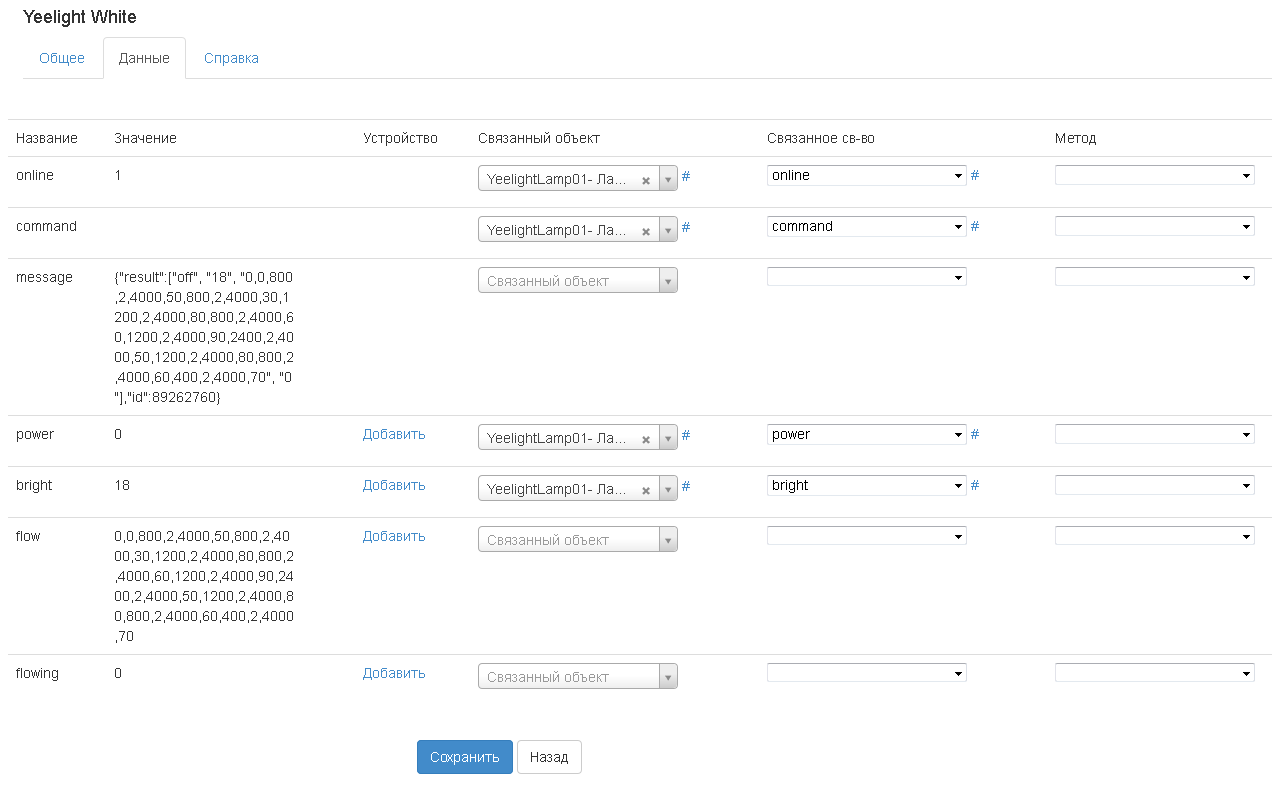Click the # next to command property

pos(975,227)
